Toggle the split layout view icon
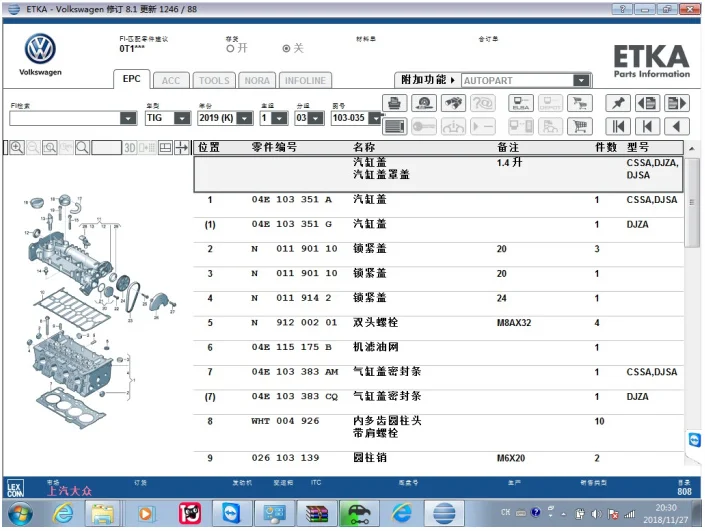 click(165, 147)
